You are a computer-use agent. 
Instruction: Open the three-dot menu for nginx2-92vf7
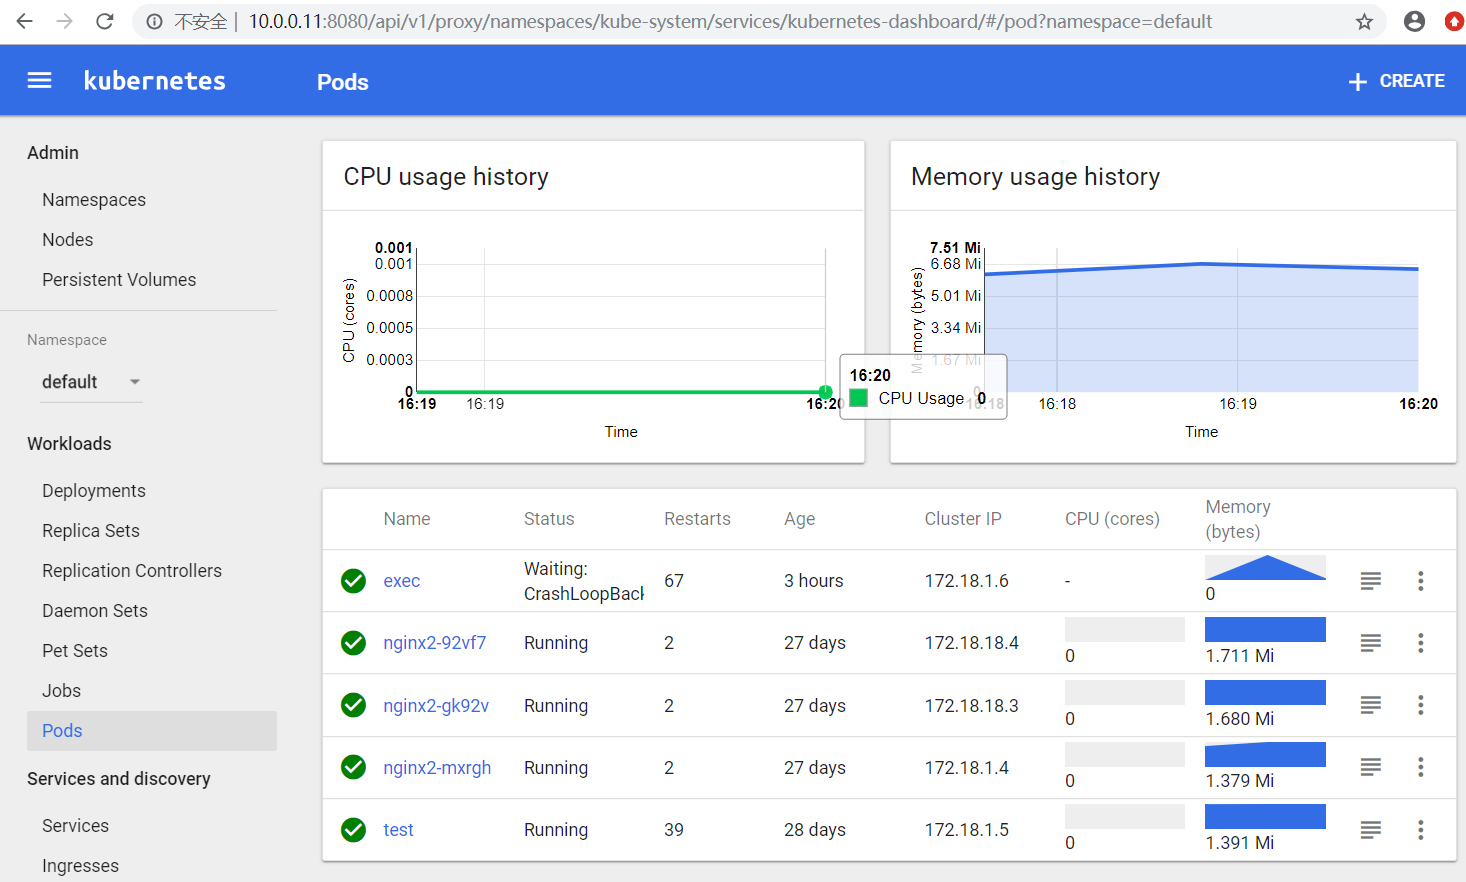point(1420,643)
